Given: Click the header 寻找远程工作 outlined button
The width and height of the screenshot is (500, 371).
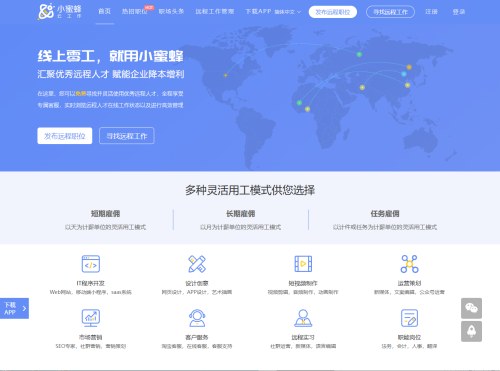Looking at the screenshot, I should coord(390,12).
